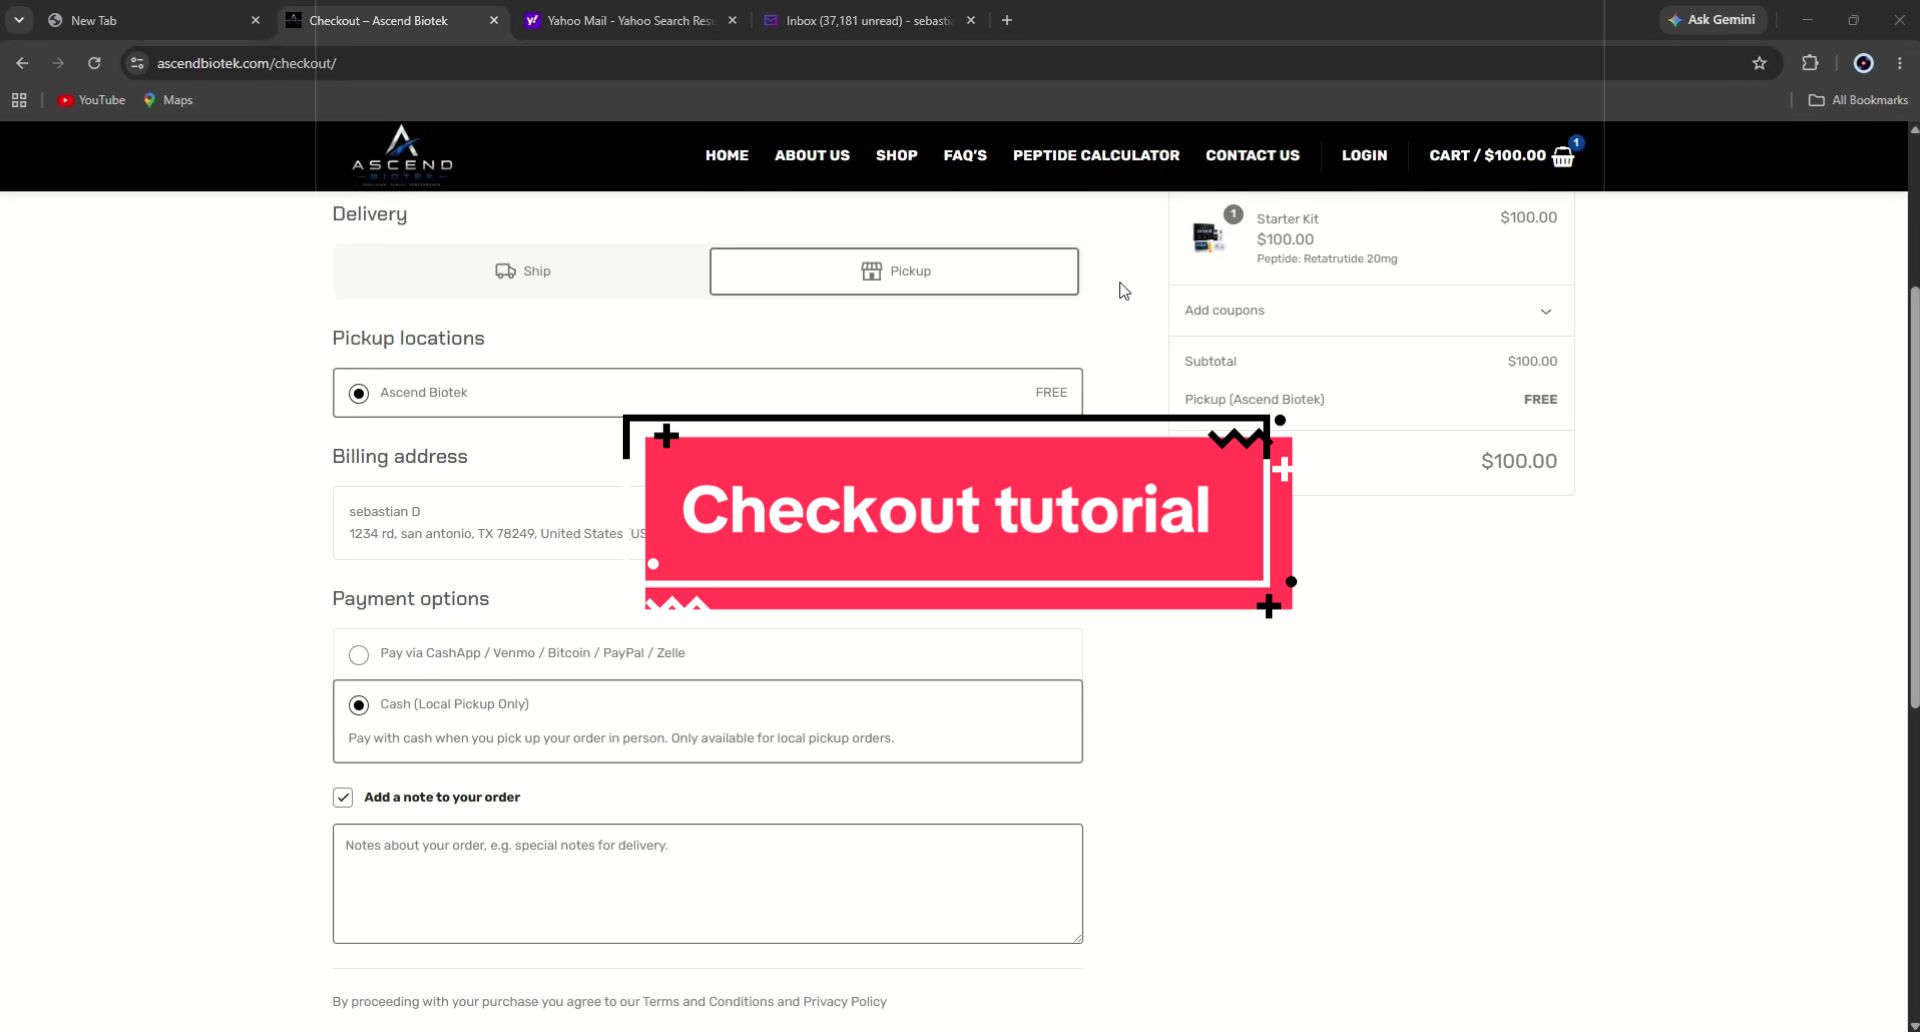Click the Subtotal $100.00 amount

click(1532, 362)
